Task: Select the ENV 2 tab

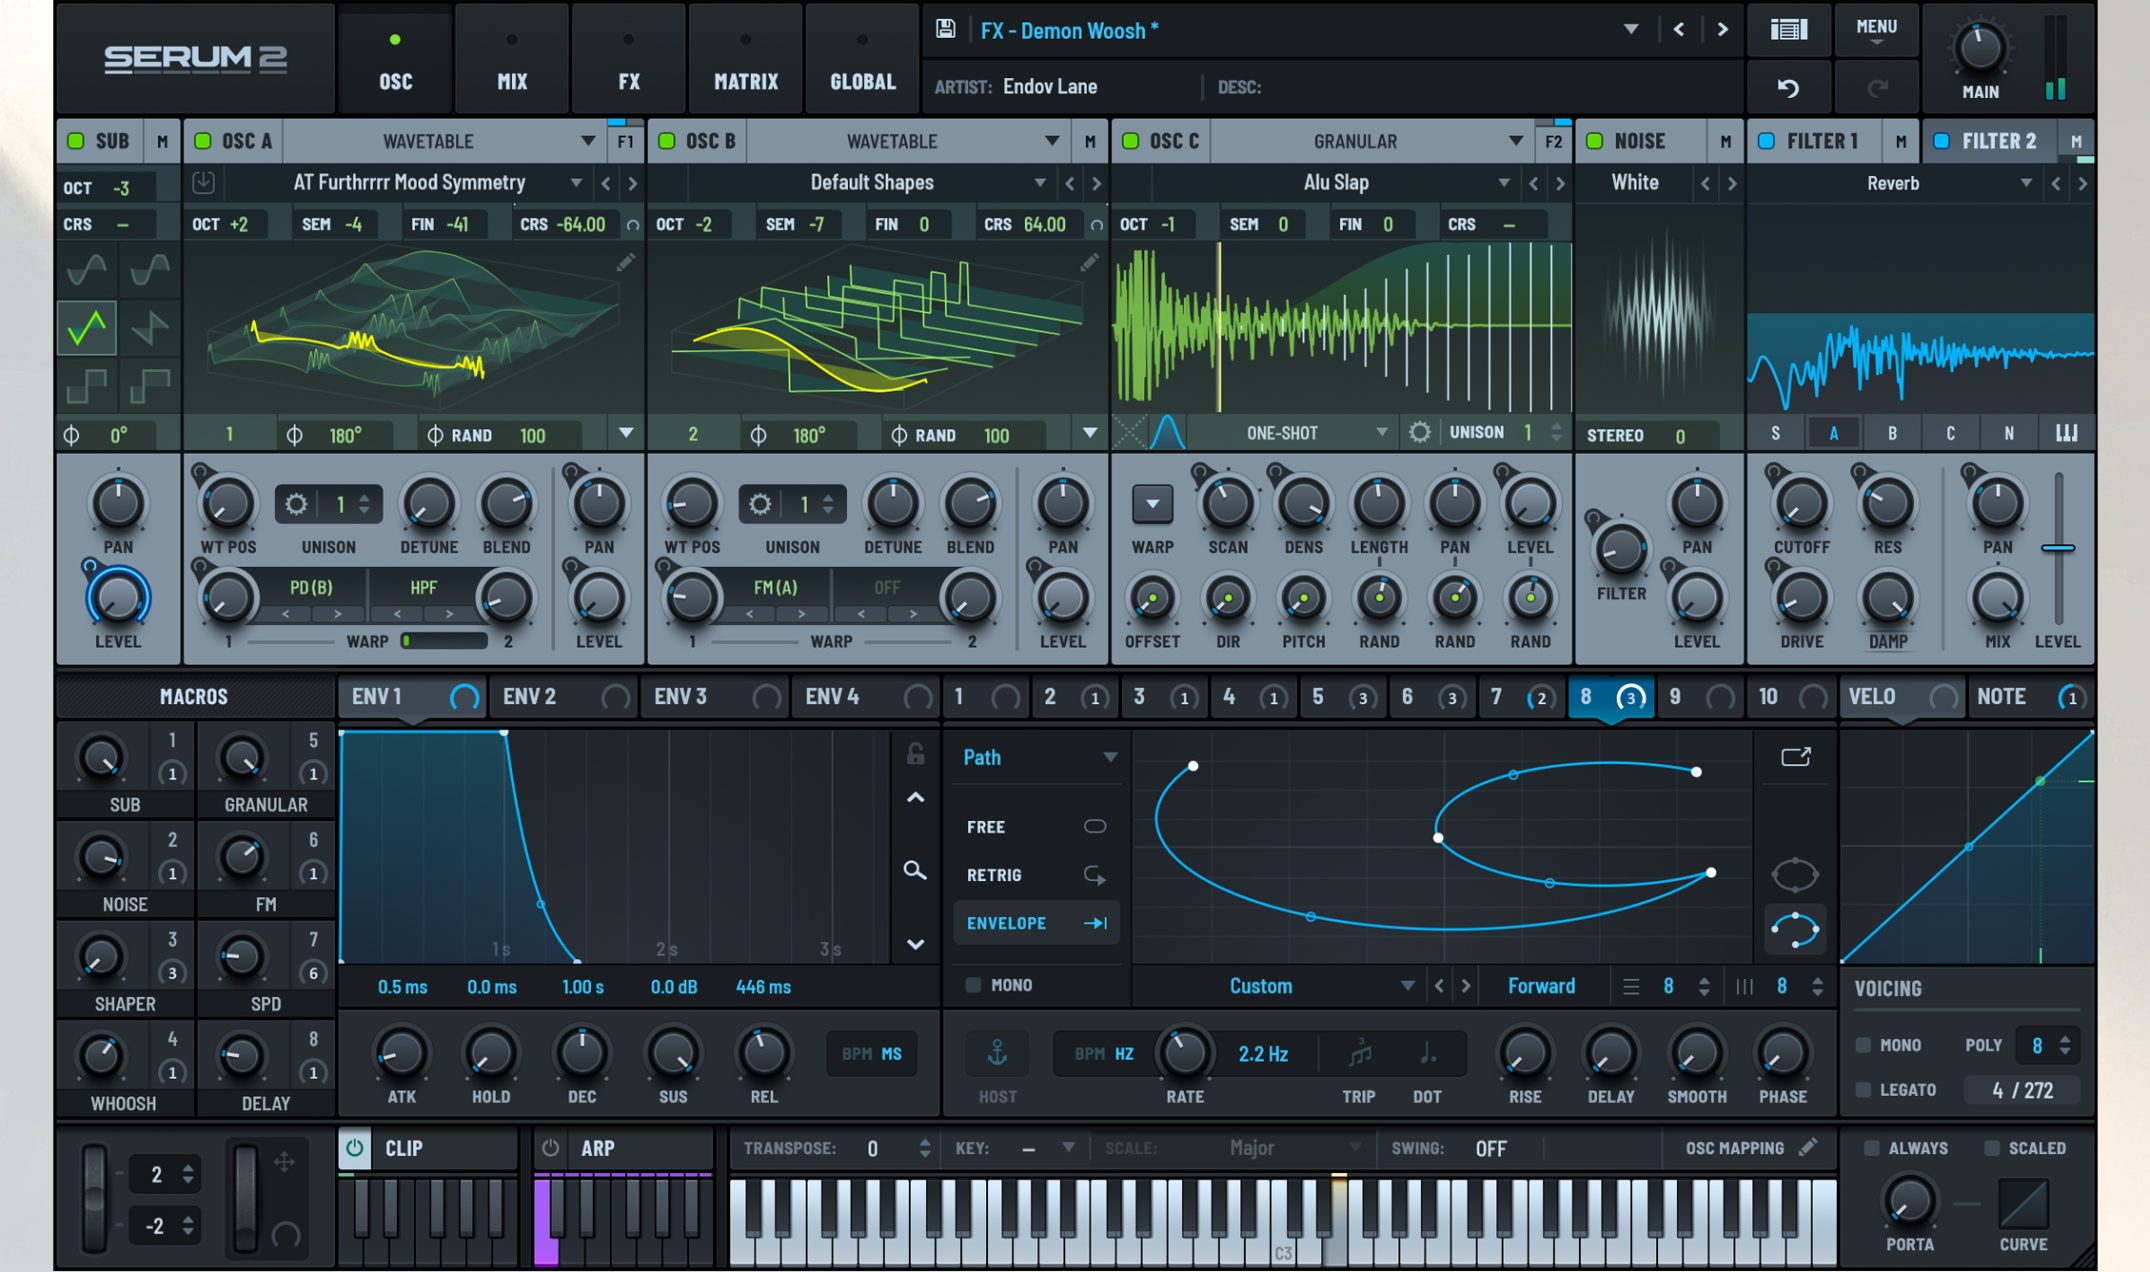Action: click(x=565, y=697)
